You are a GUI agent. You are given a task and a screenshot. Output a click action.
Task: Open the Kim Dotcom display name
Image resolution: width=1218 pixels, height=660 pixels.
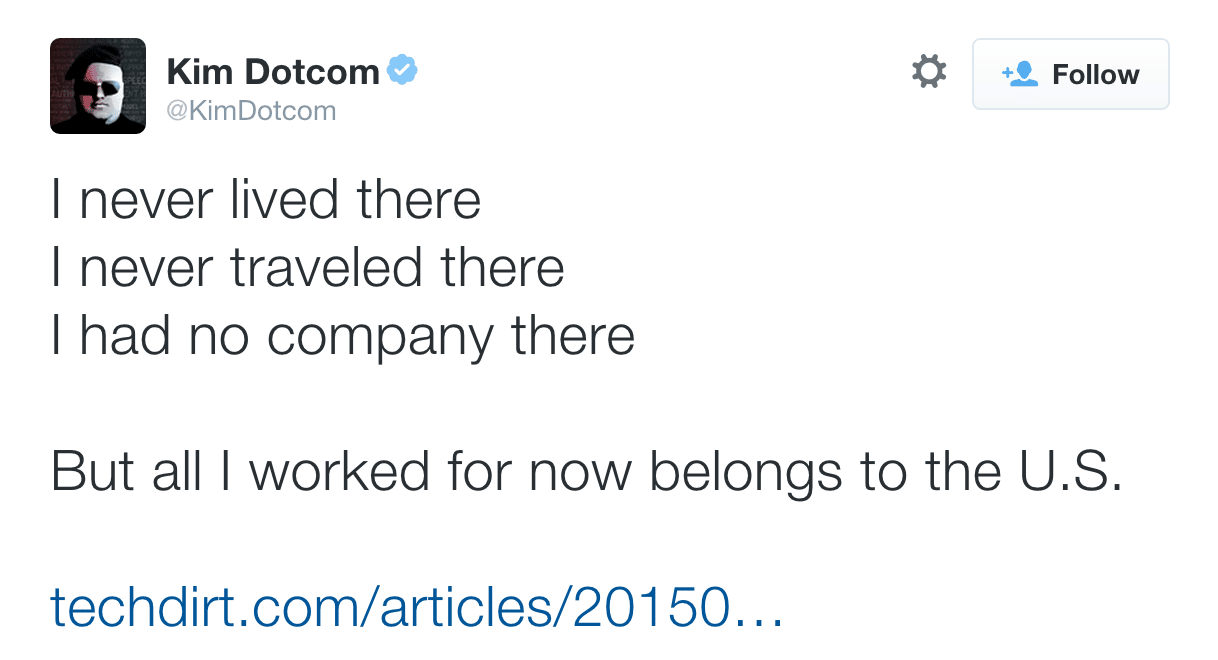[x=272, y=72]
